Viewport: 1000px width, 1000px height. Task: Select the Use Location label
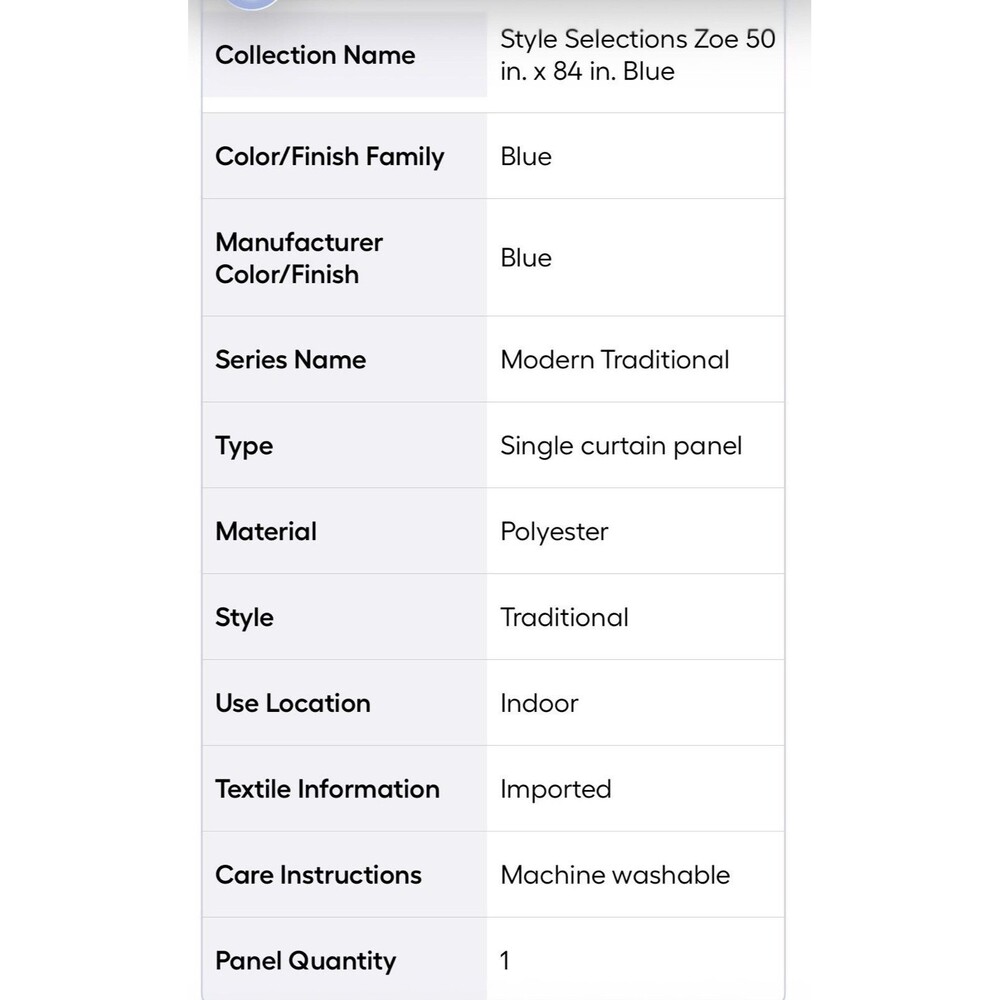[293, 703]
